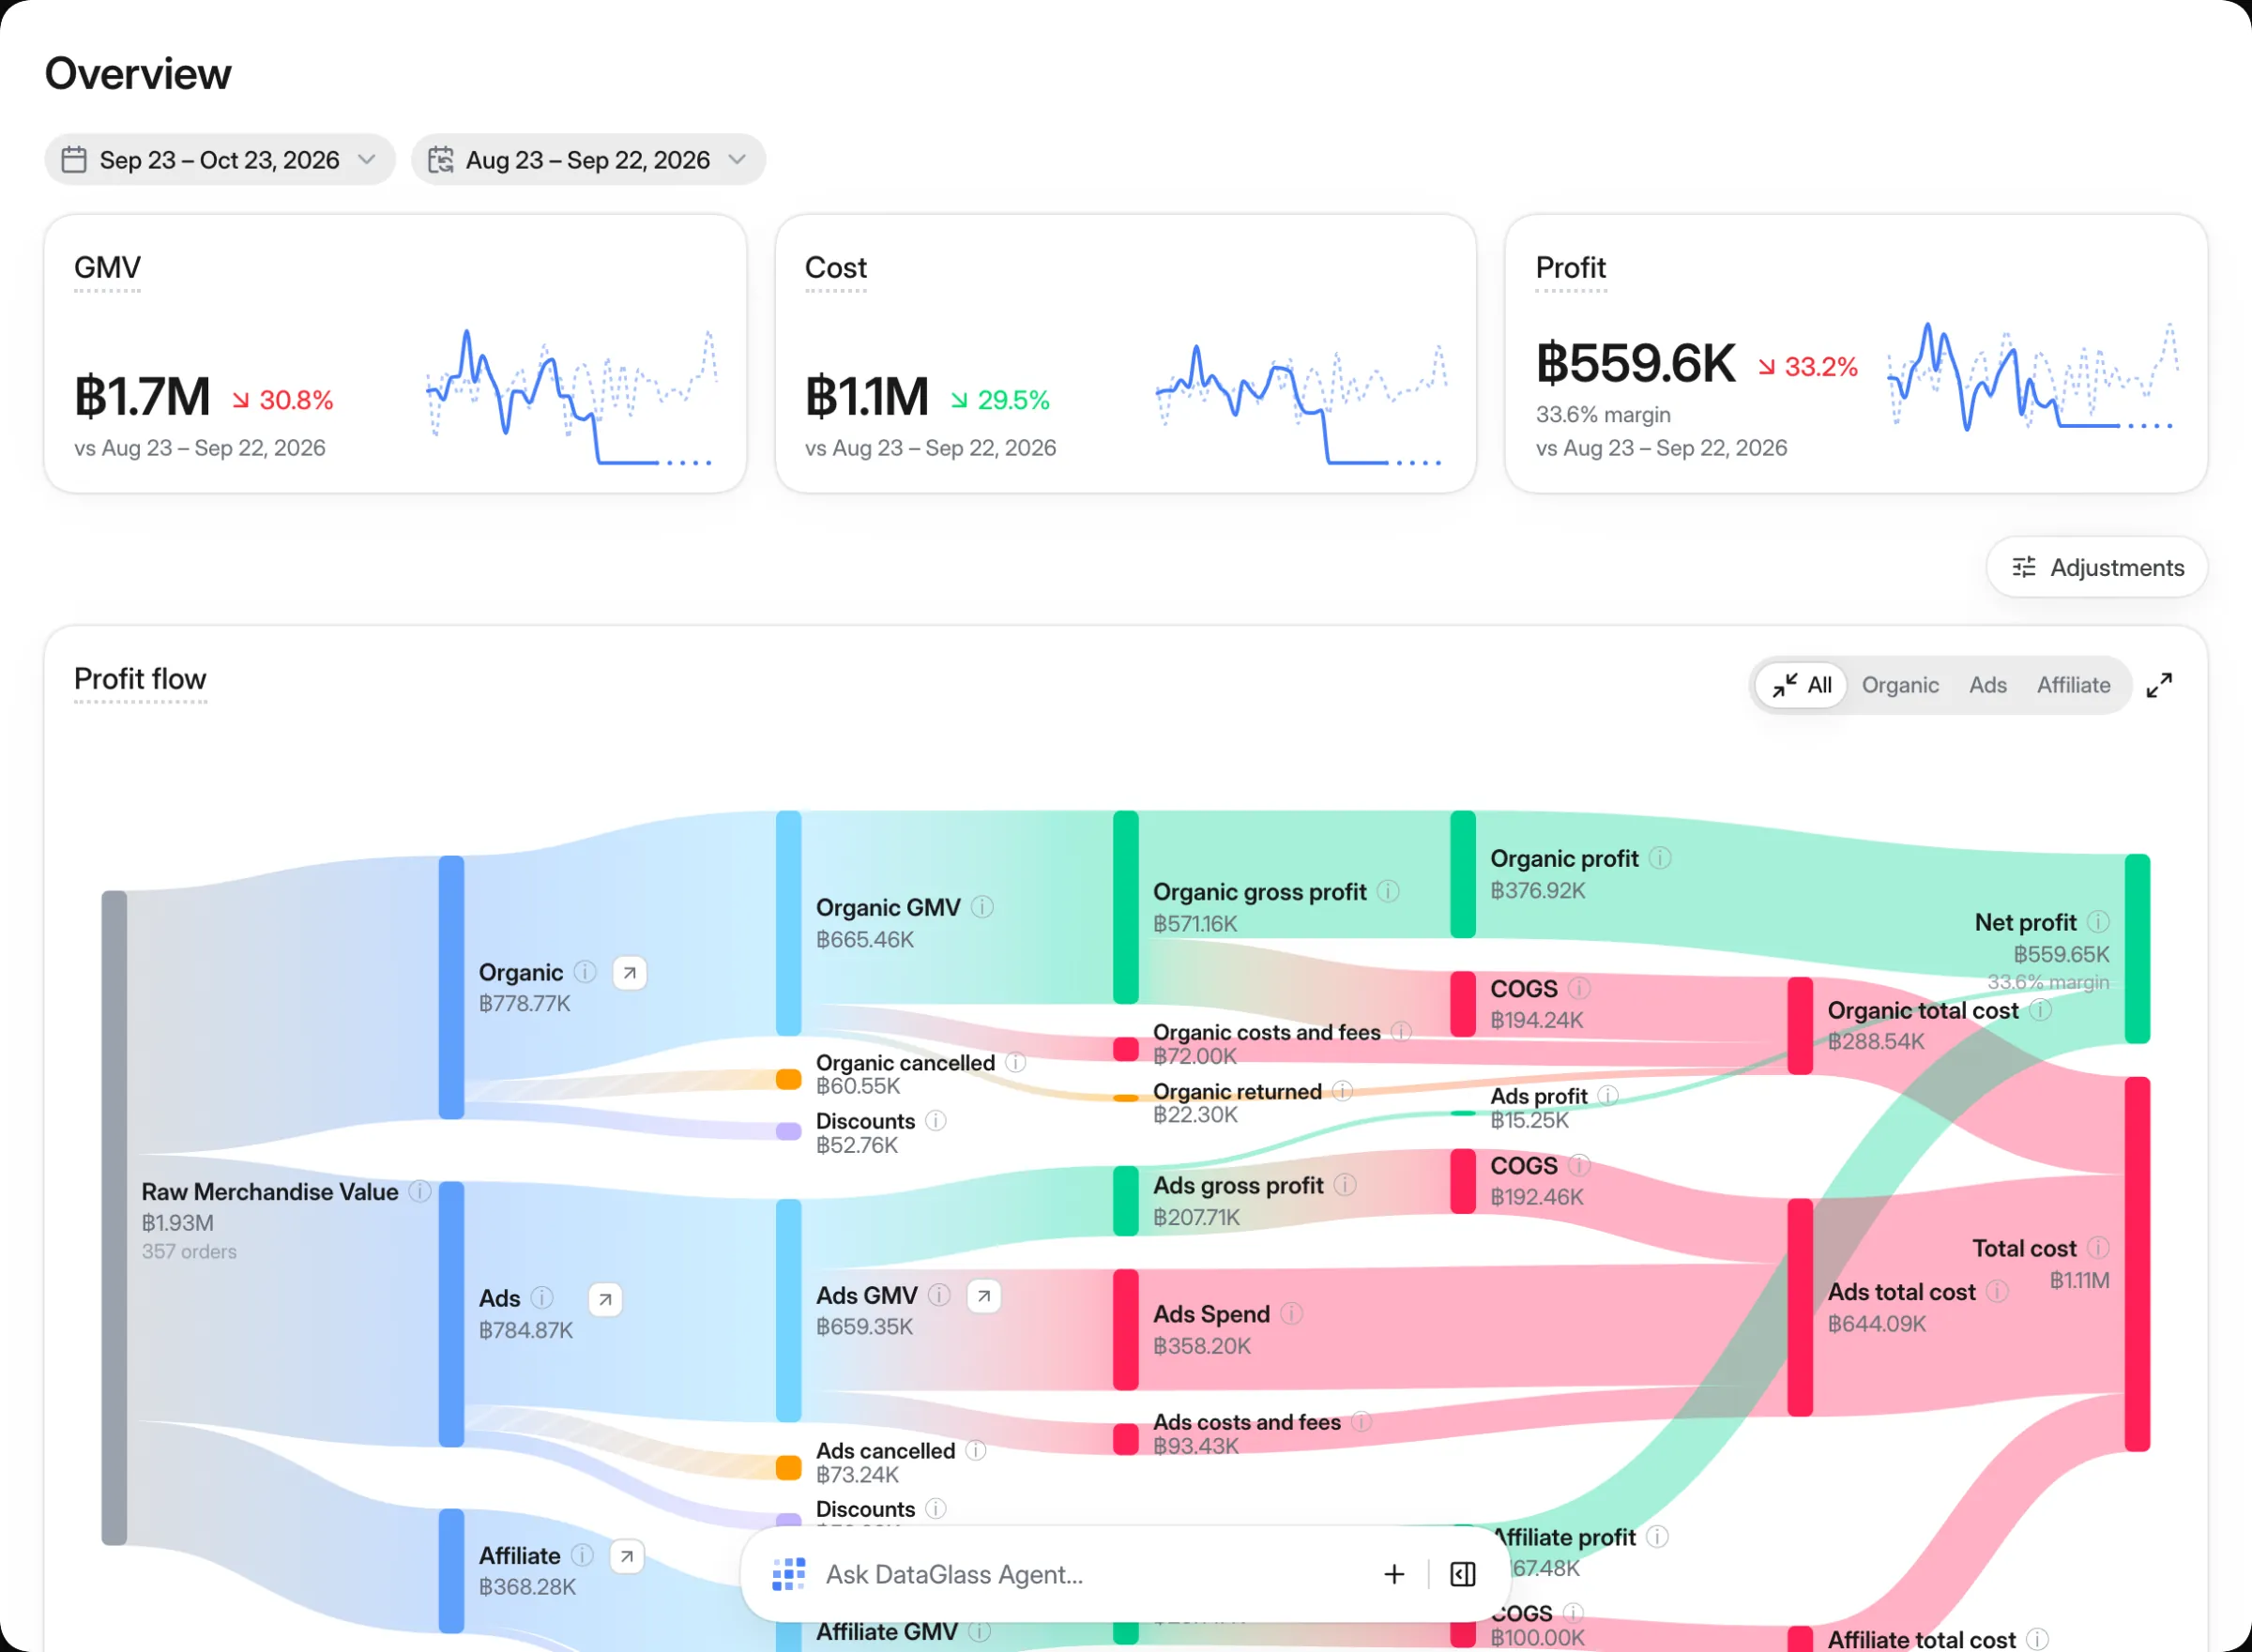Click the 30.8% GMV change indicator

(x=283, y=401)
